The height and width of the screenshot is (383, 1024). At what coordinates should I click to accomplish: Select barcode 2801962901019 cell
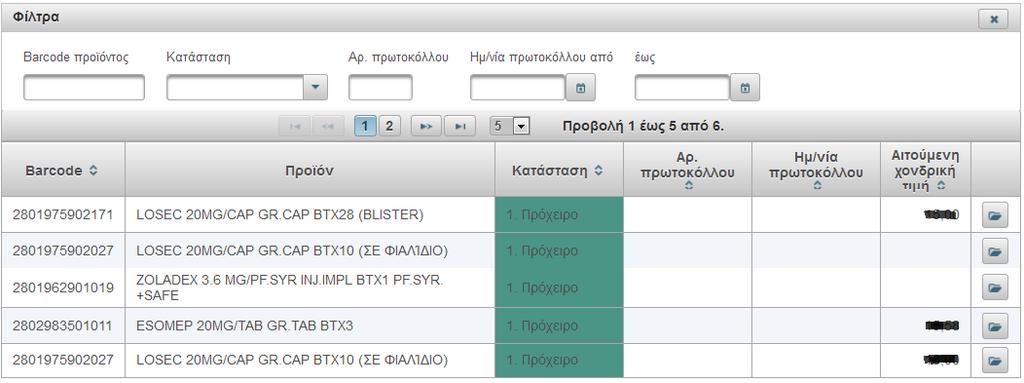pos(63,288)
